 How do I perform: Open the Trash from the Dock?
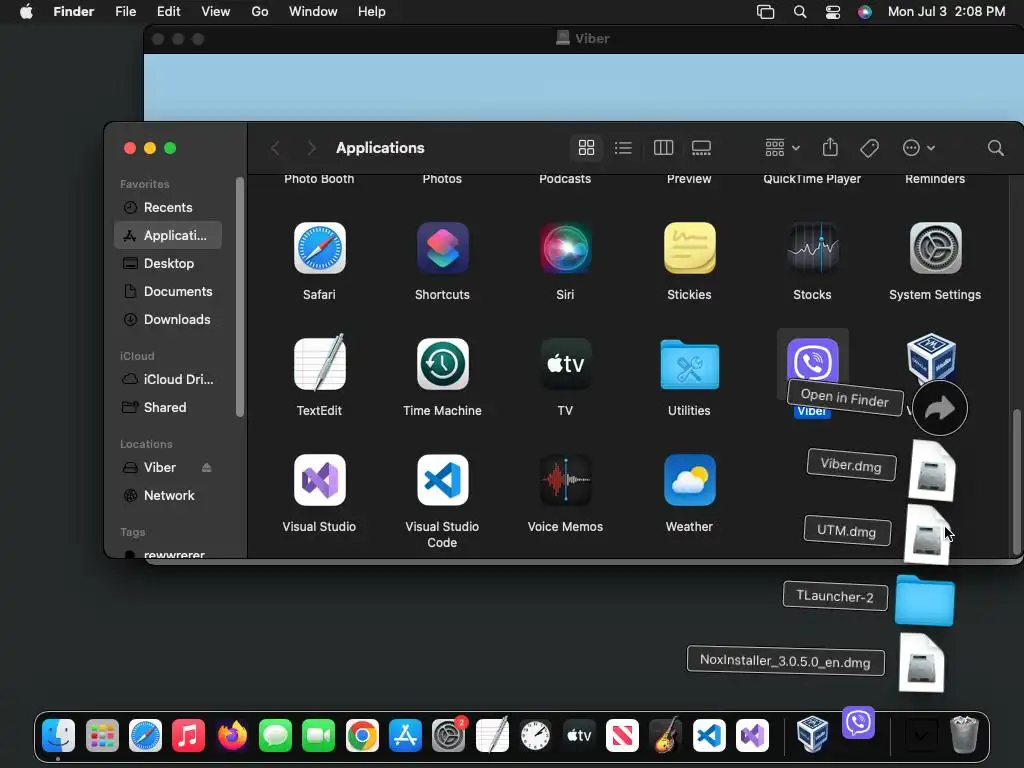(x=964, y=735)
